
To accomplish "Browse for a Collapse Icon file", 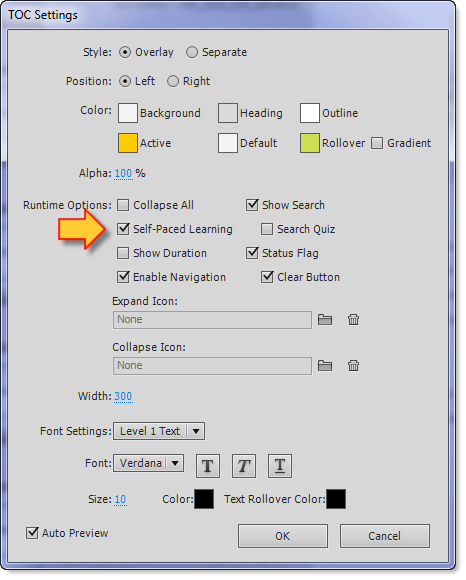I will 325,366.
